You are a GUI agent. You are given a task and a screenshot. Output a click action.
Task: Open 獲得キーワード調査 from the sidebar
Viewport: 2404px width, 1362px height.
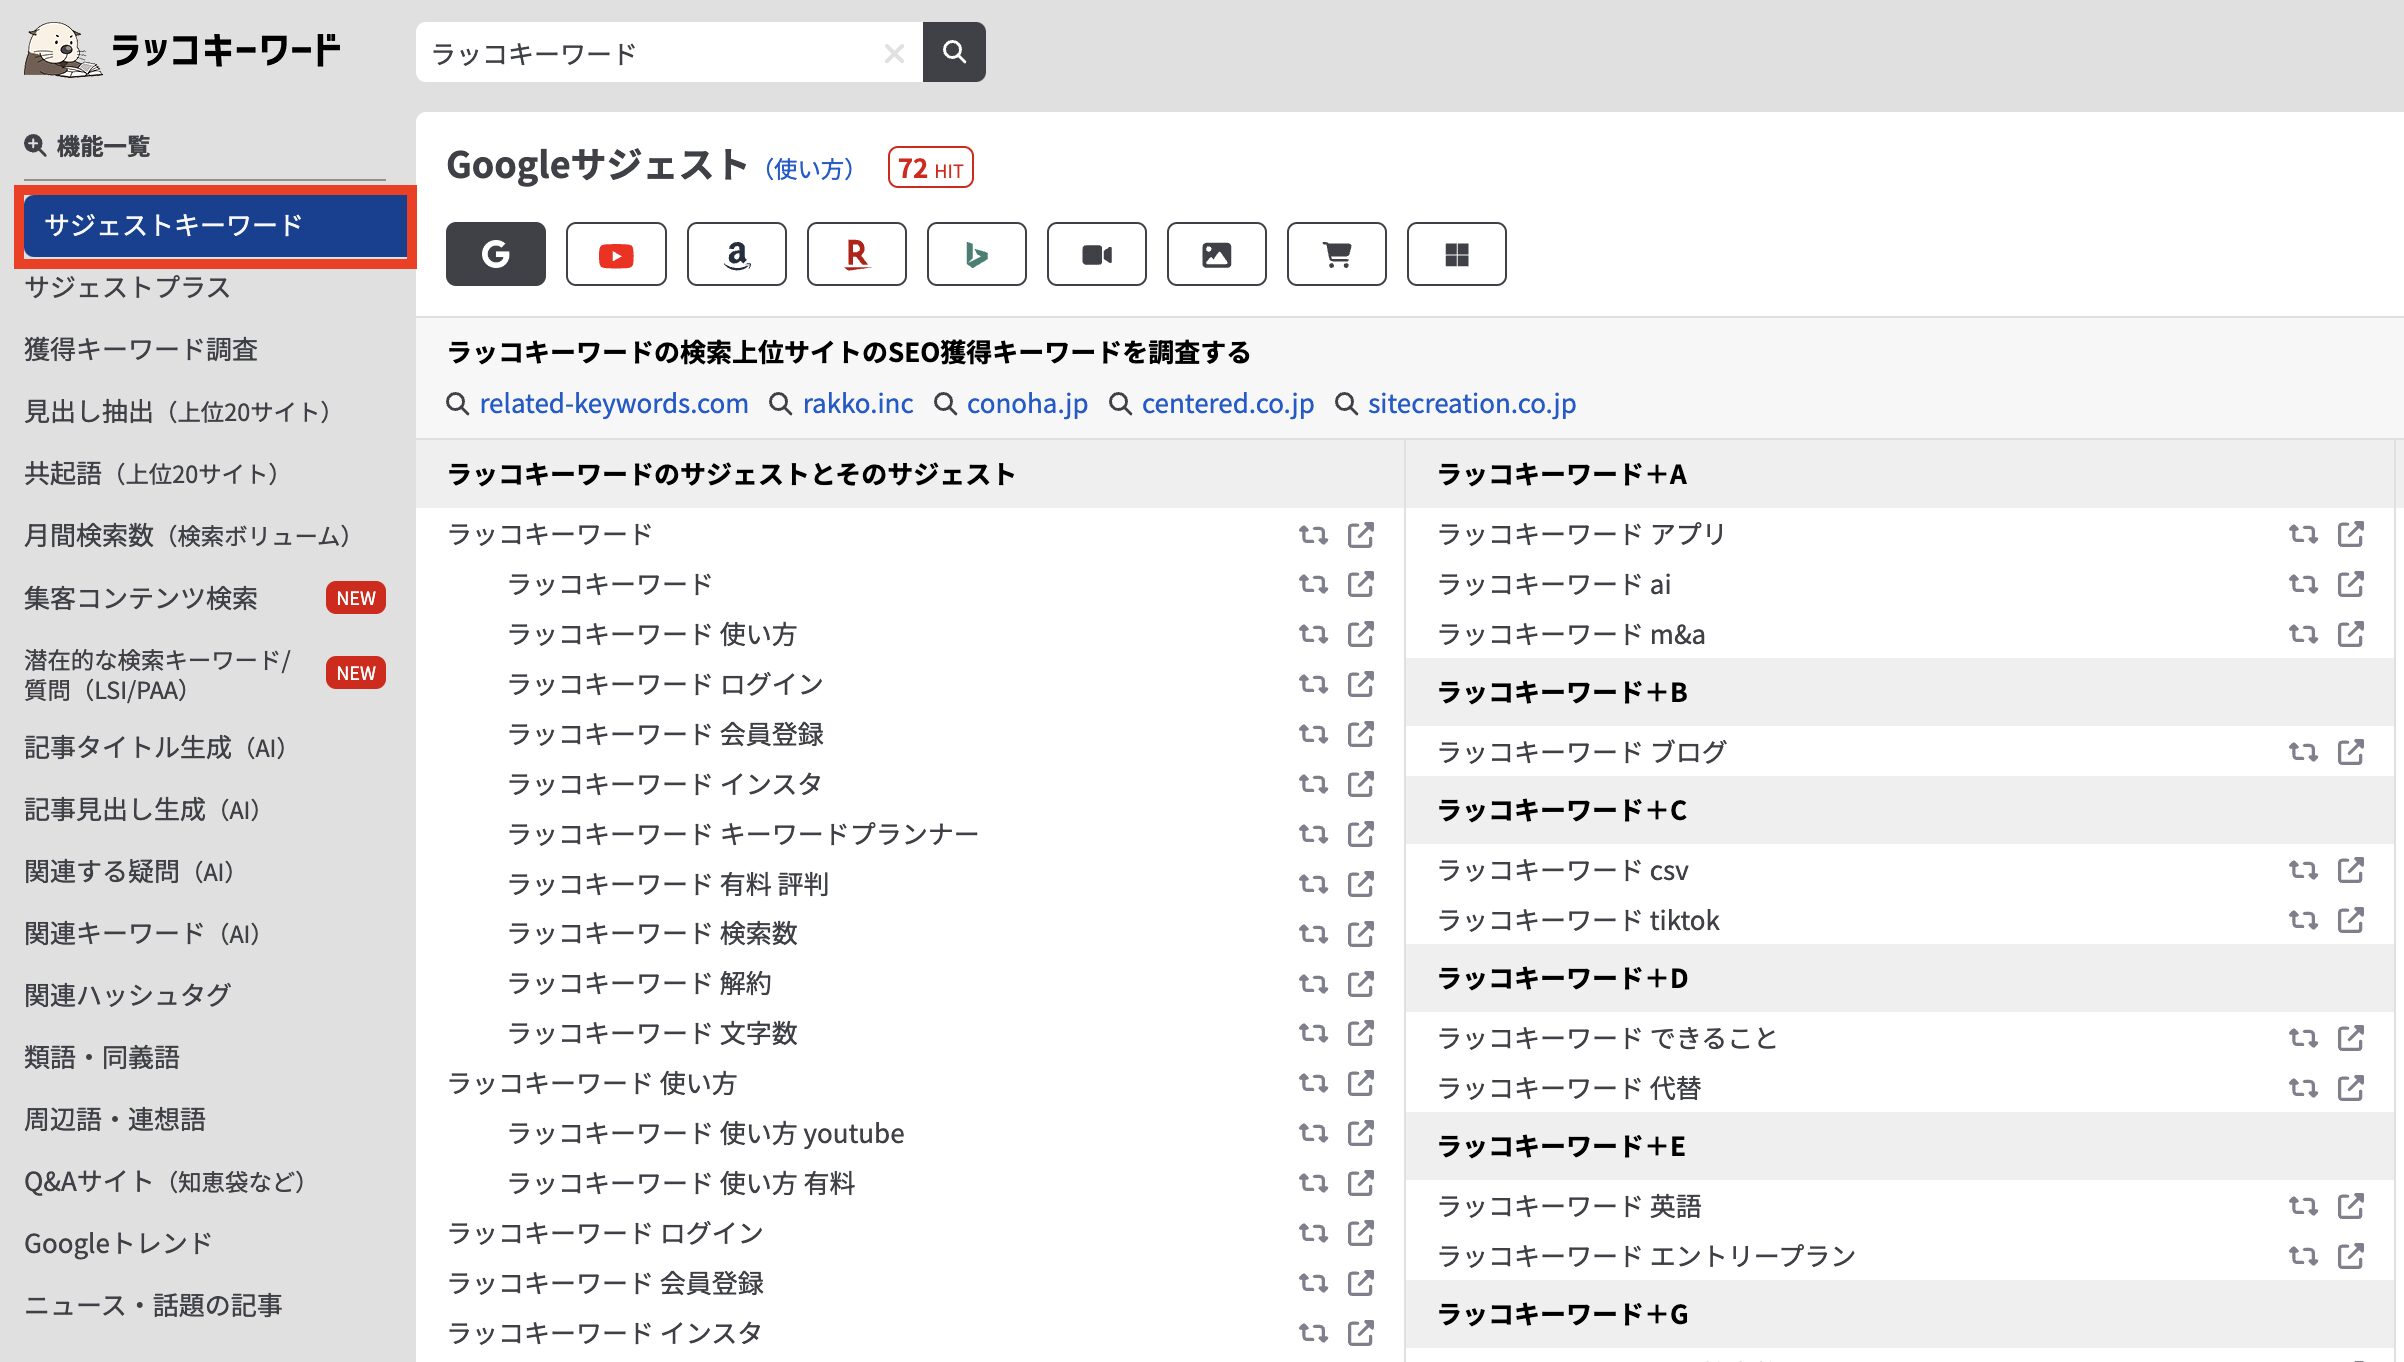pos(141,349)
